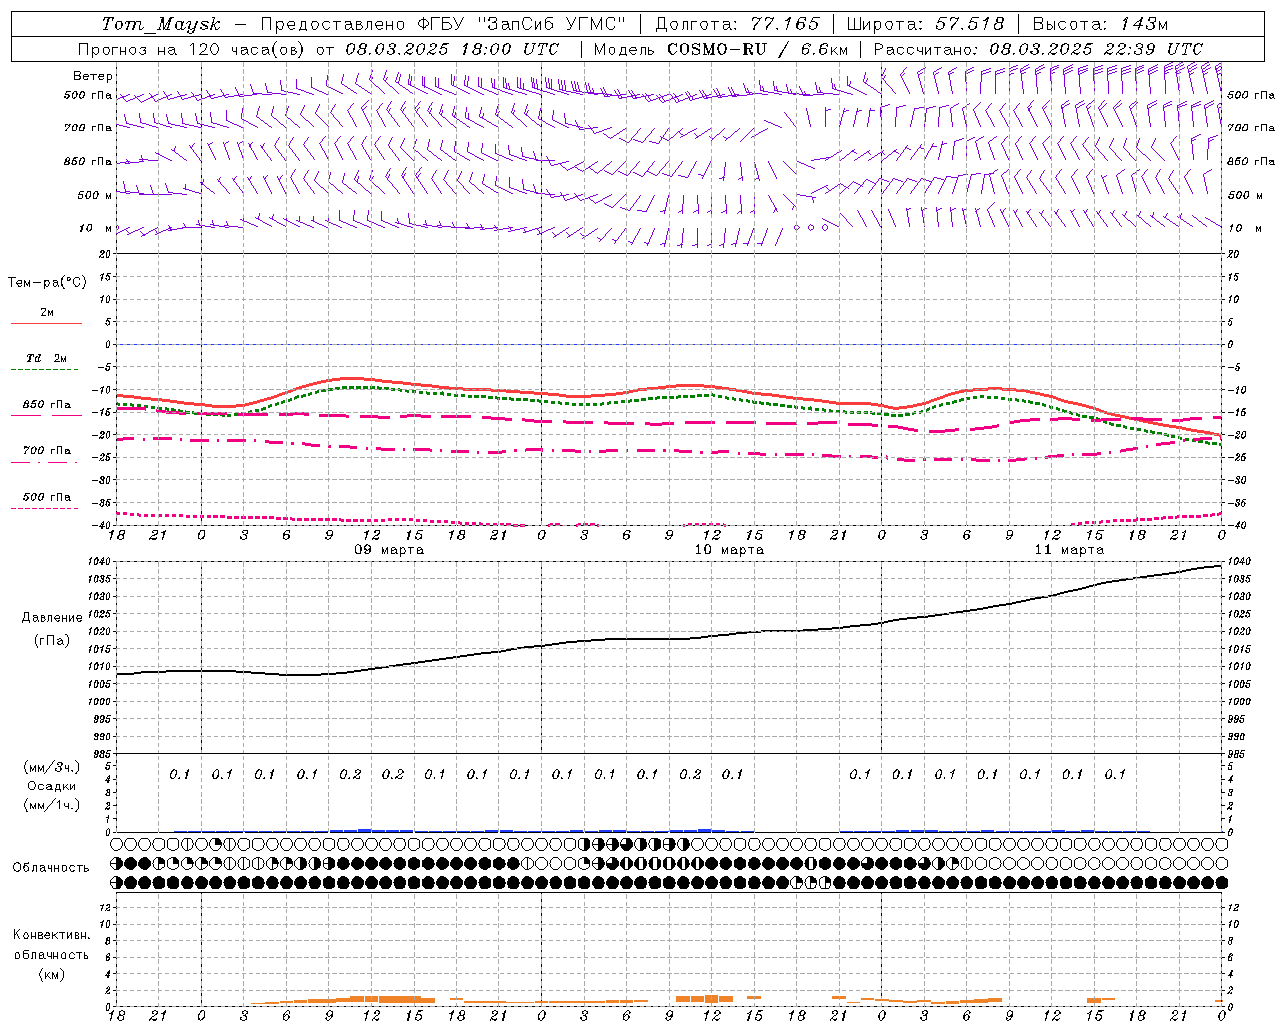Click the 'Ветер' wind panel label
Viewport: 1280px width, 1024px height.
93,75
